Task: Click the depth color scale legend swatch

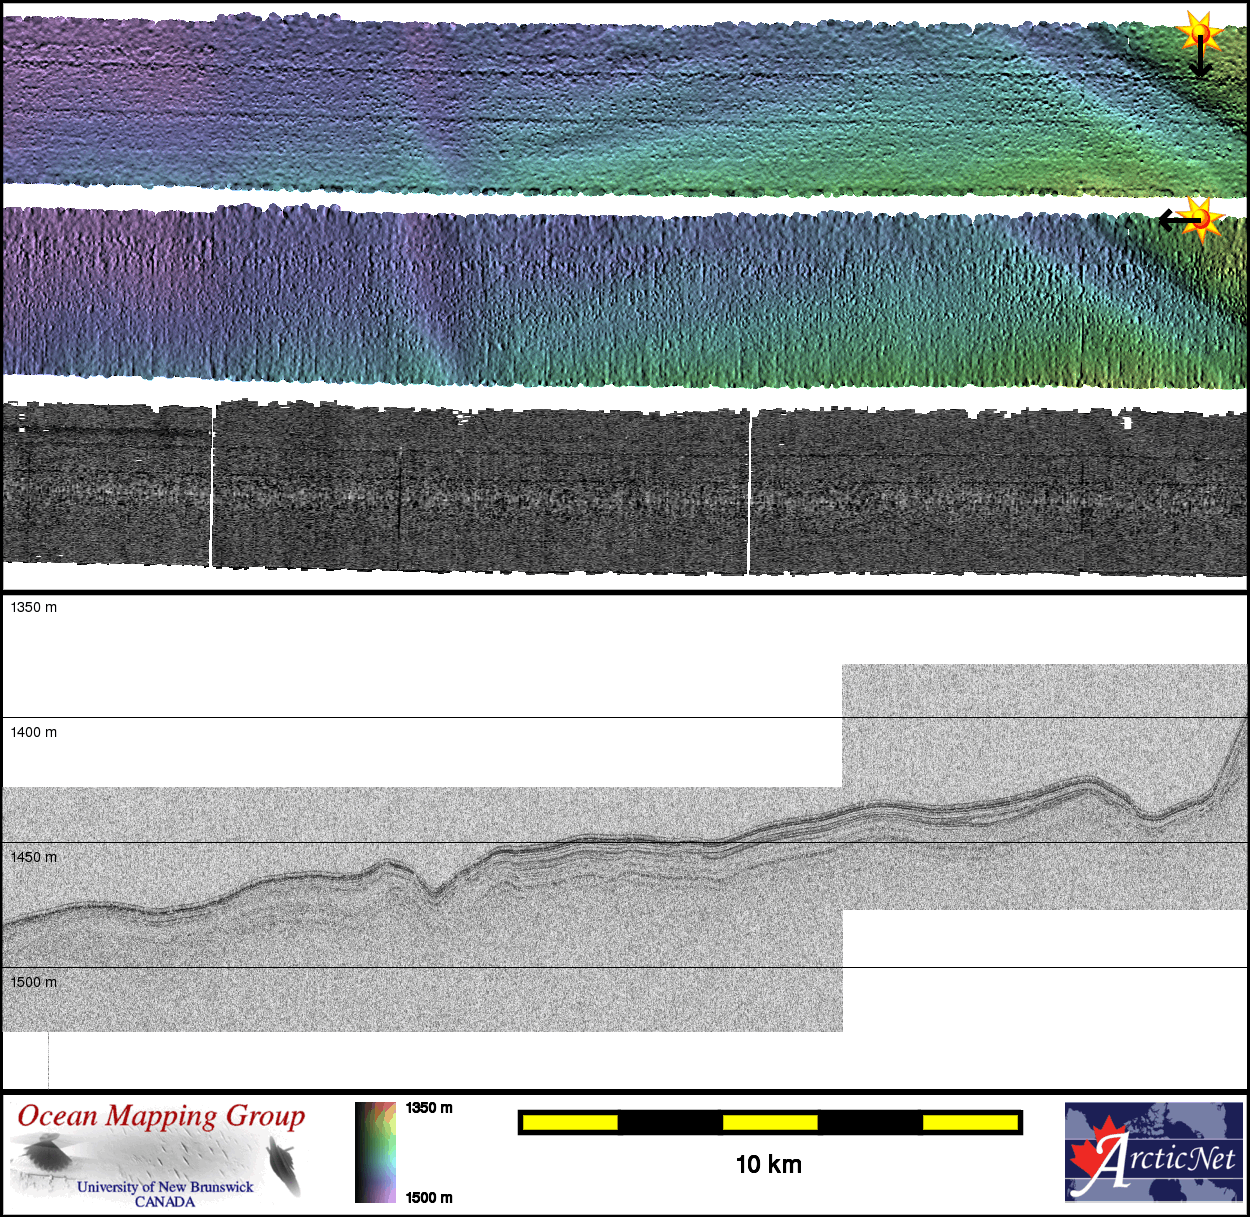Action: tap(375, 1152)
